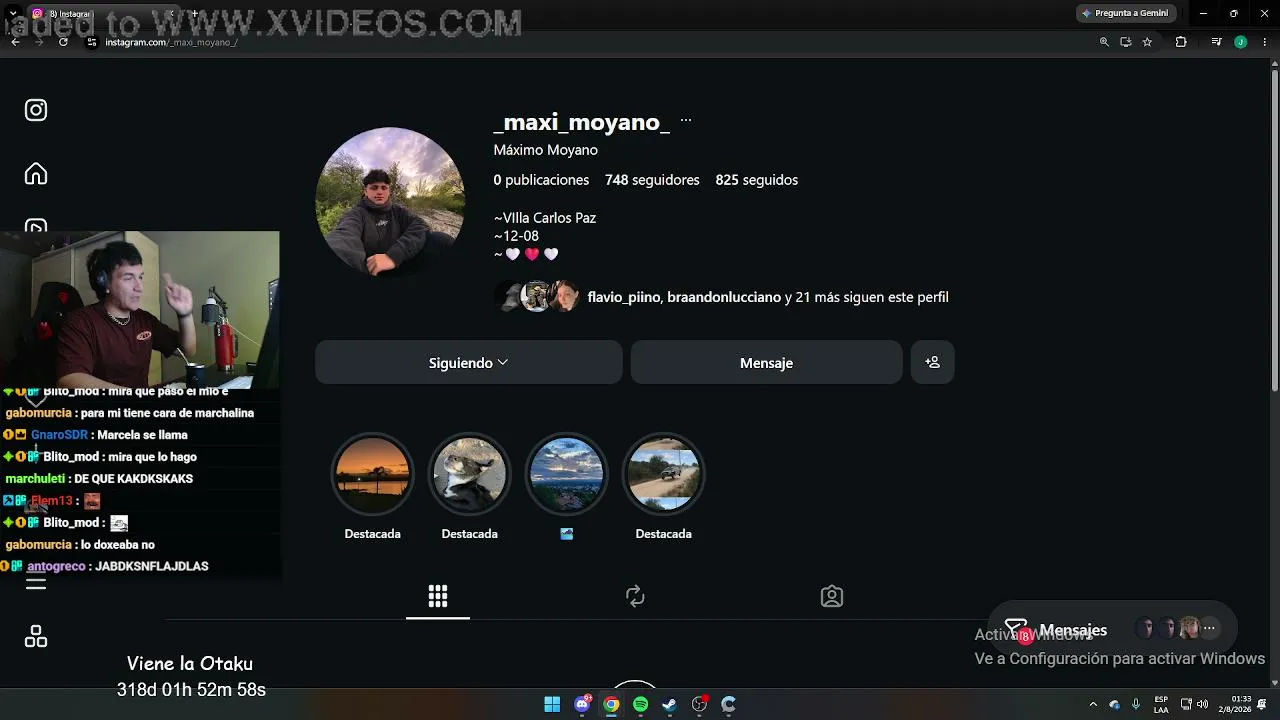Screen dimensions: 1280x720
Task: Open profile options (three dots) next to _maxi_moyano_
Action: [686, 120]
